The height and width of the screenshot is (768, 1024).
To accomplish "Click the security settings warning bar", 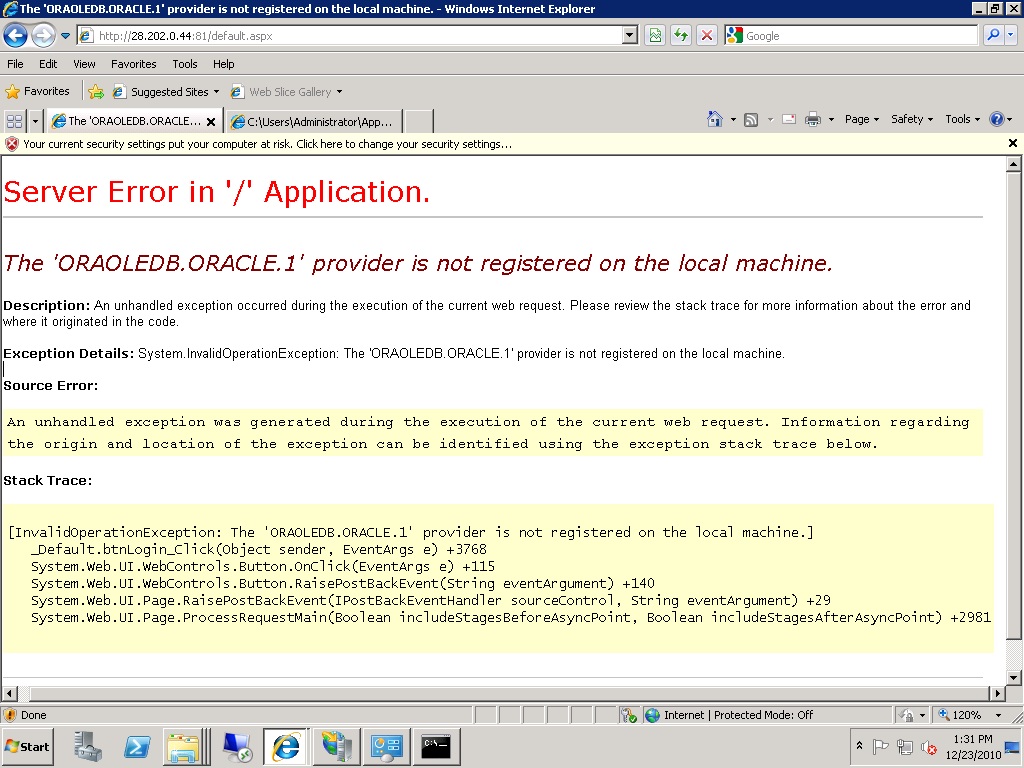I will 267,144.
